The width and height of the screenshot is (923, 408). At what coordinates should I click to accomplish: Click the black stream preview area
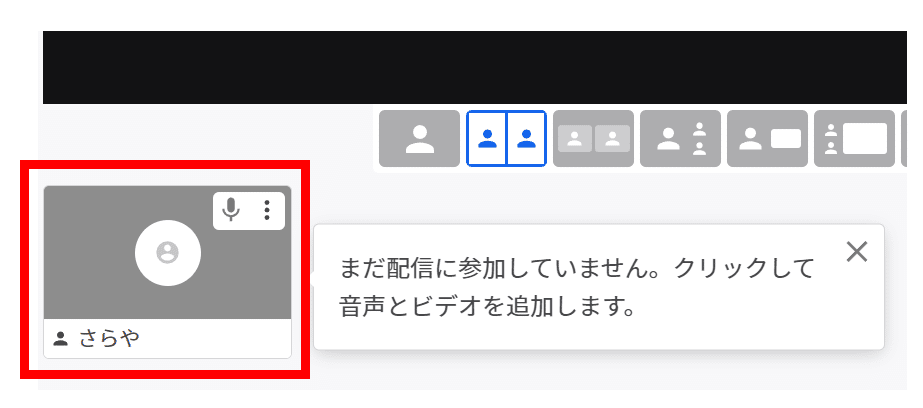(x=474, y=67)
